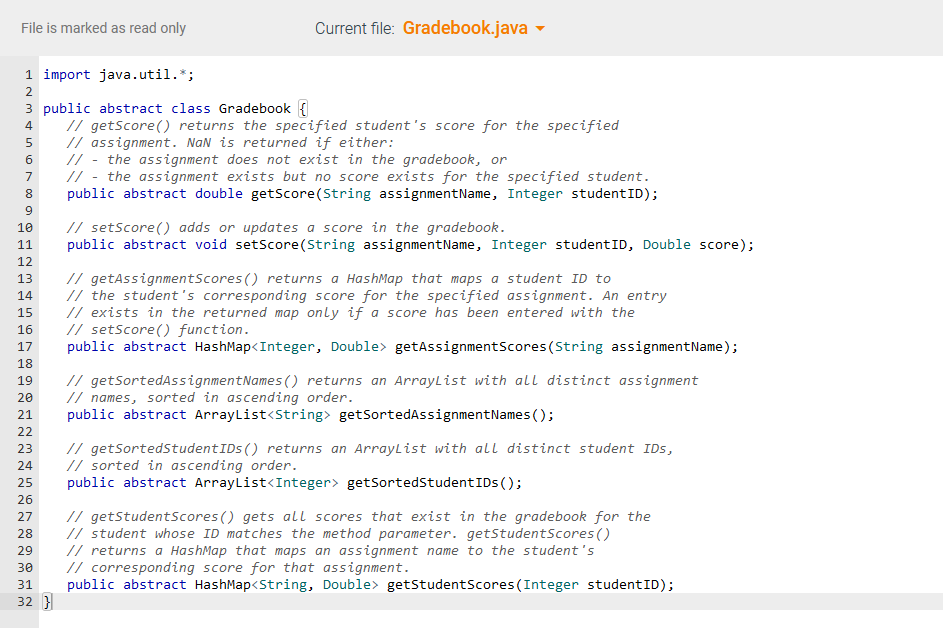Click line number 32 in the gutter

24,601
